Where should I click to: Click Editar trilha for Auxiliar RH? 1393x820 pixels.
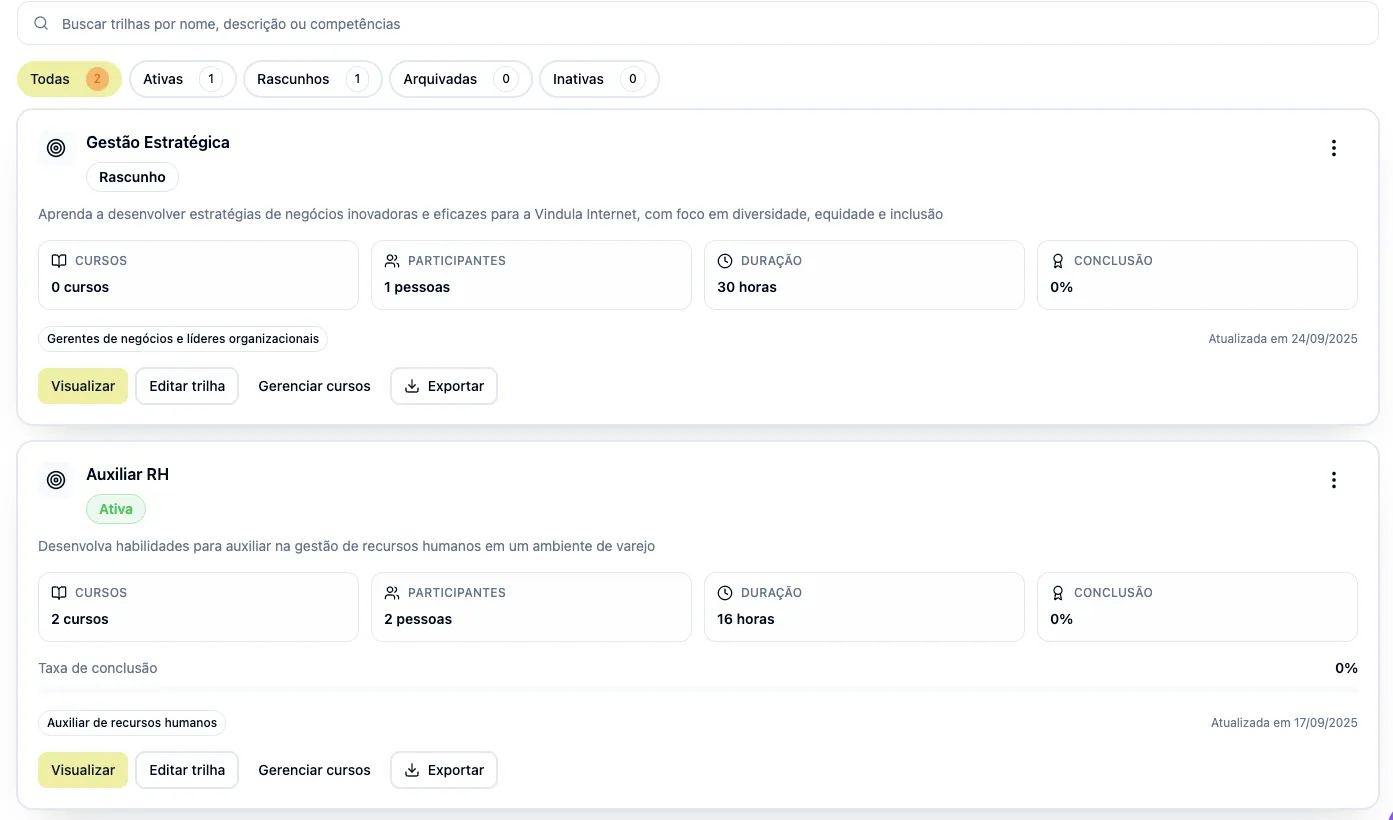point(187,770)
